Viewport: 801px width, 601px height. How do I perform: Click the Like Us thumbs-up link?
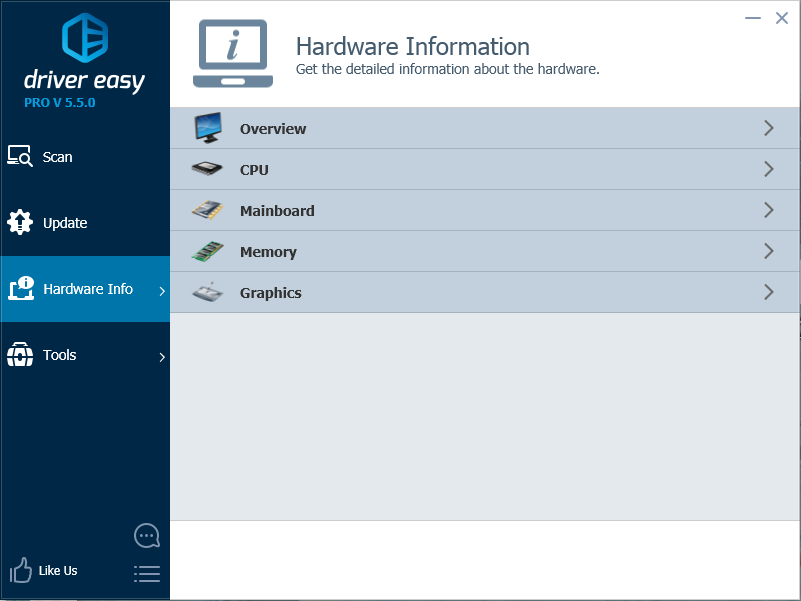tap(44, 570)
